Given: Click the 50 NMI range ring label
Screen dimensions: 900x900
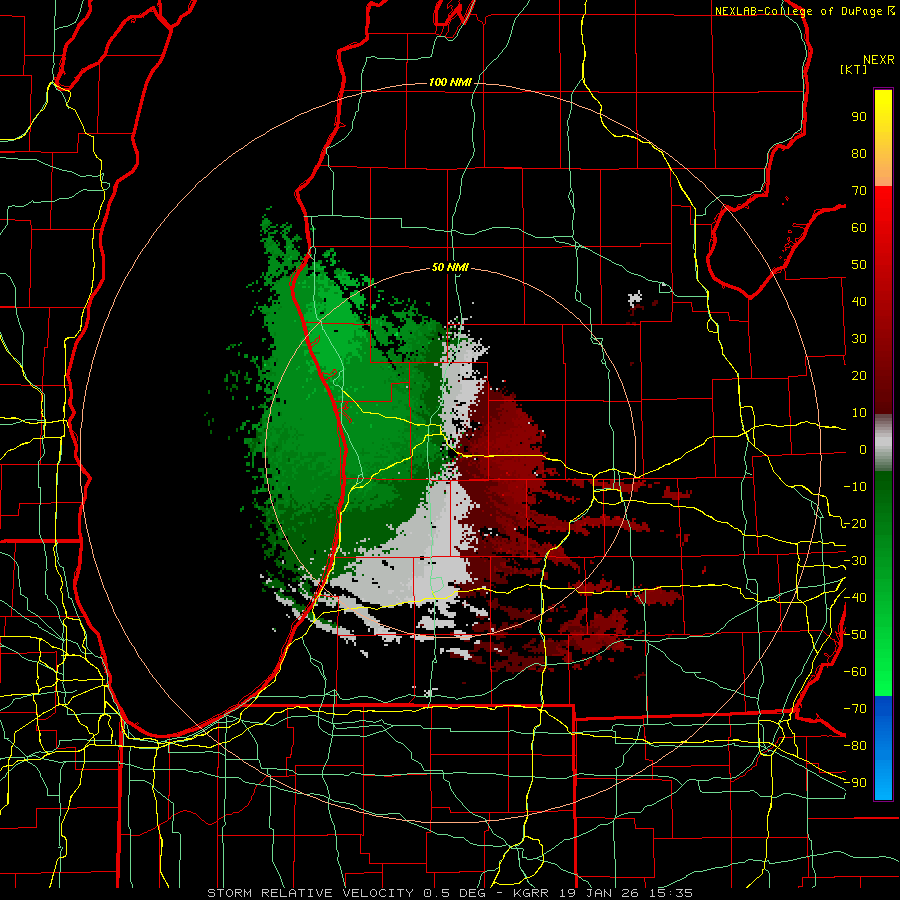Looking at the screenshot, I should point(450,267).
